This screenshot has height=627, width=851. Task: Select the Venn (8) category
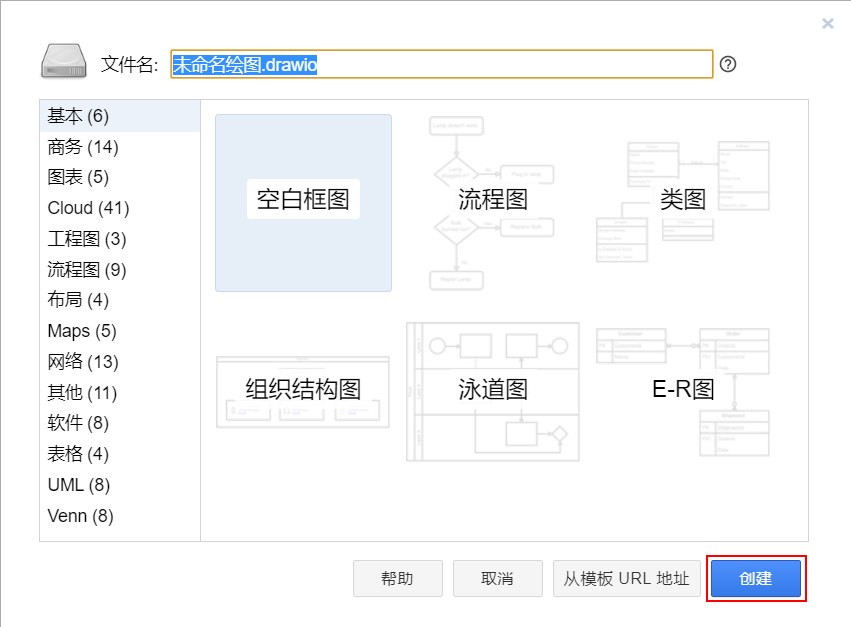119,515
